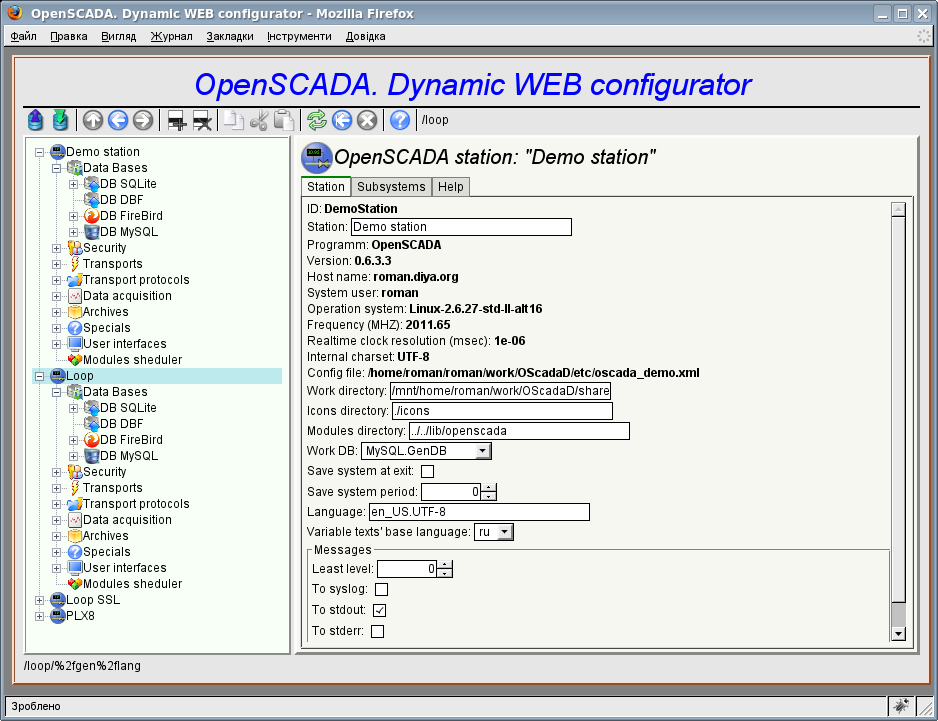Open help via the question mark icon
This screenshot has height=721, width=938.
(400, 120)
